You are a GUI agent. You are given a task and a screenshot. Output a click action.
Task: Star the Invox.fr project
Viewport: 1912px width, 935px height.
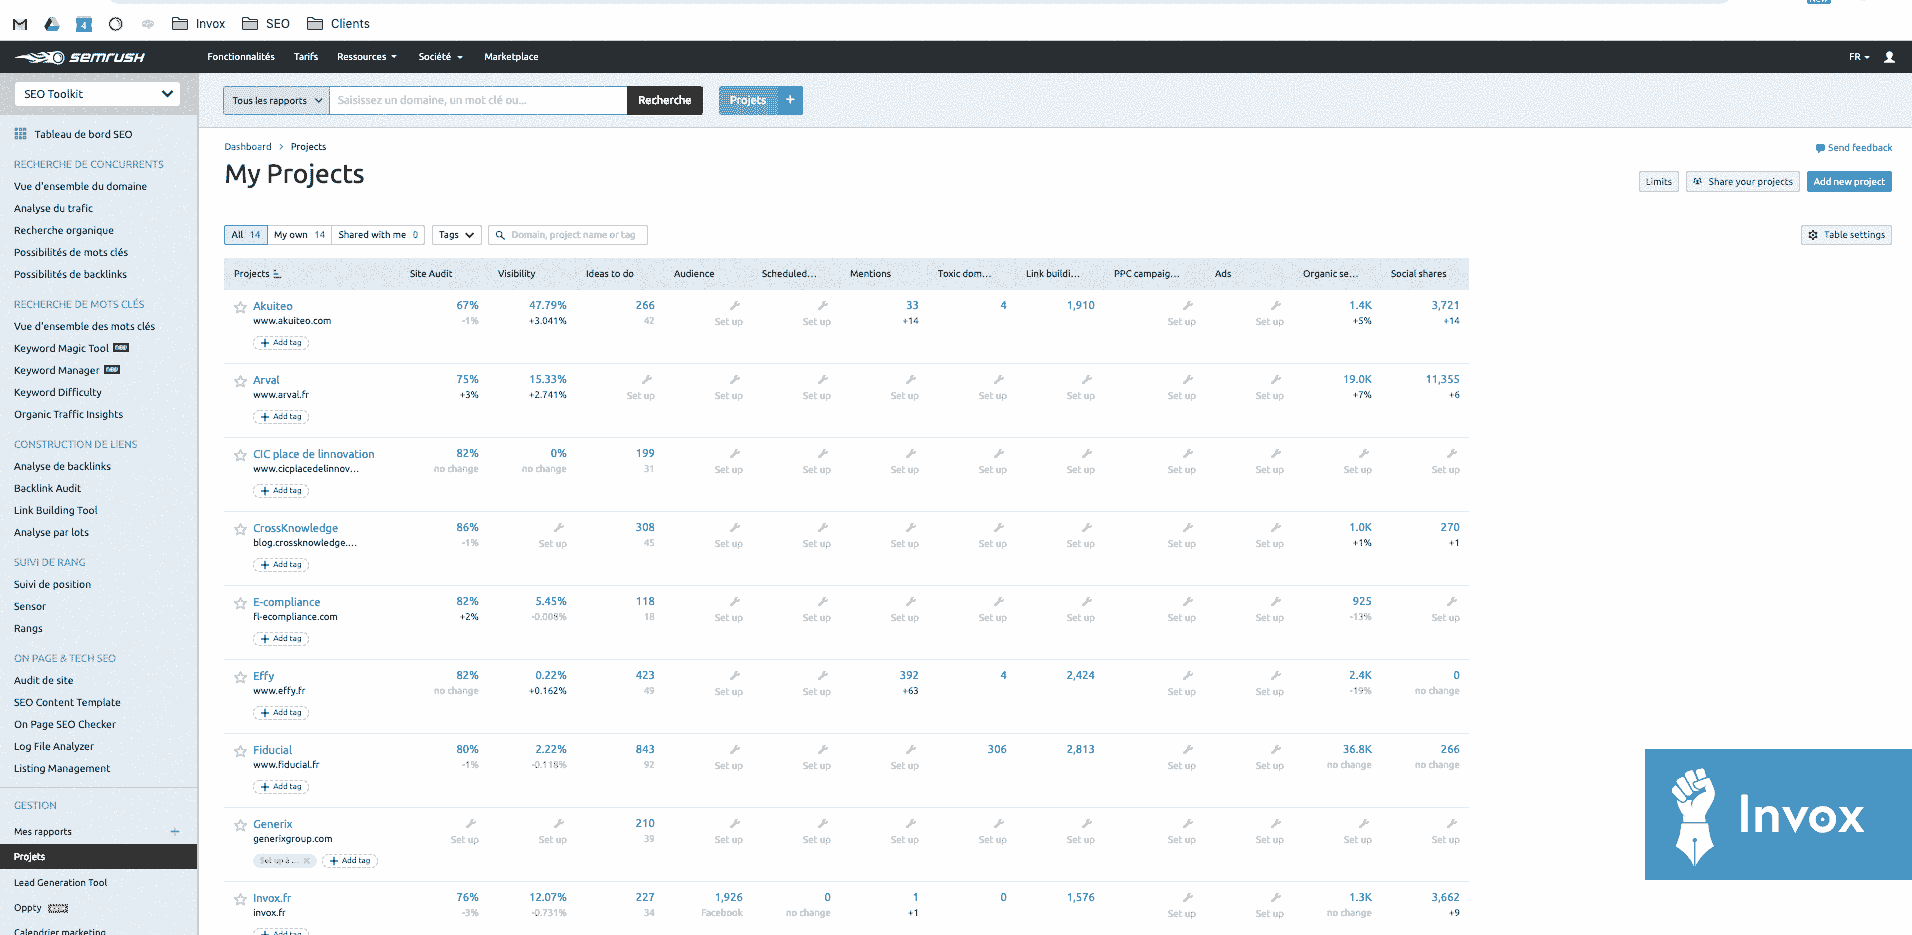point(240,899)
